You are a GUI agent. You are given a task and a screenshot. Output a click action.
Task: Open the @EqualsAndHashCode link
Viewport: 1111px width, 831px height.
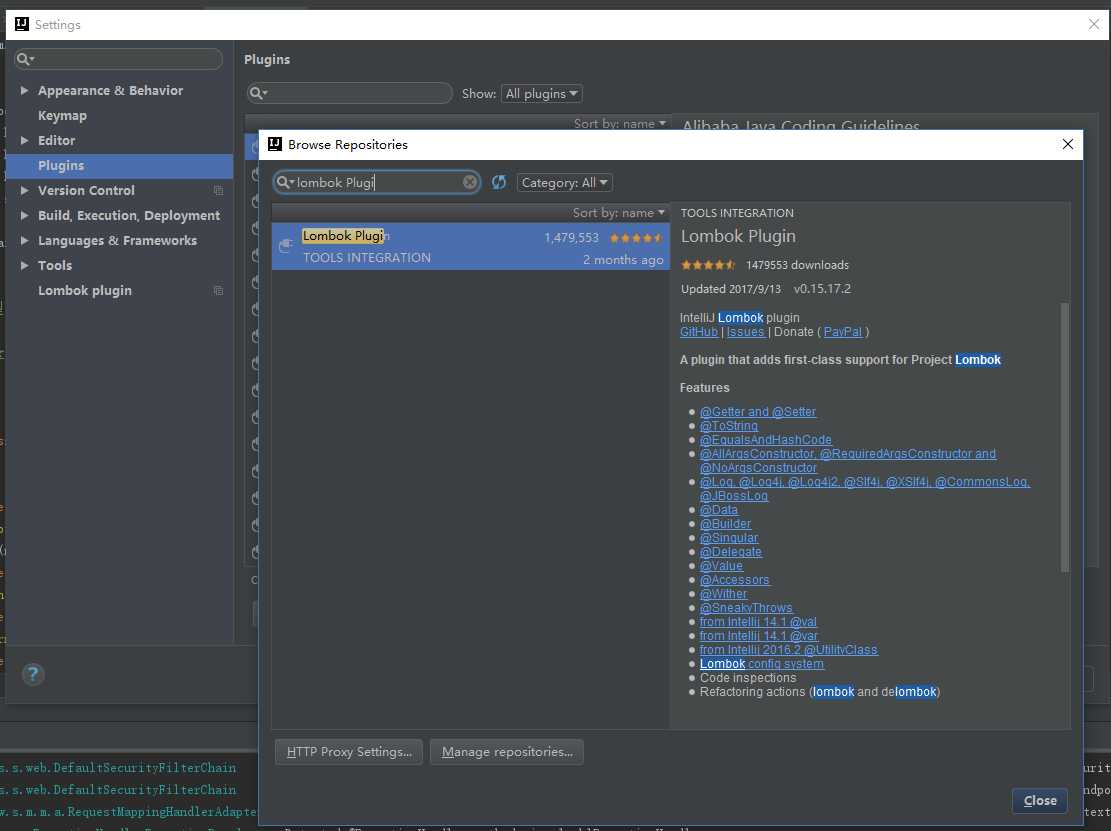point(765,440)
